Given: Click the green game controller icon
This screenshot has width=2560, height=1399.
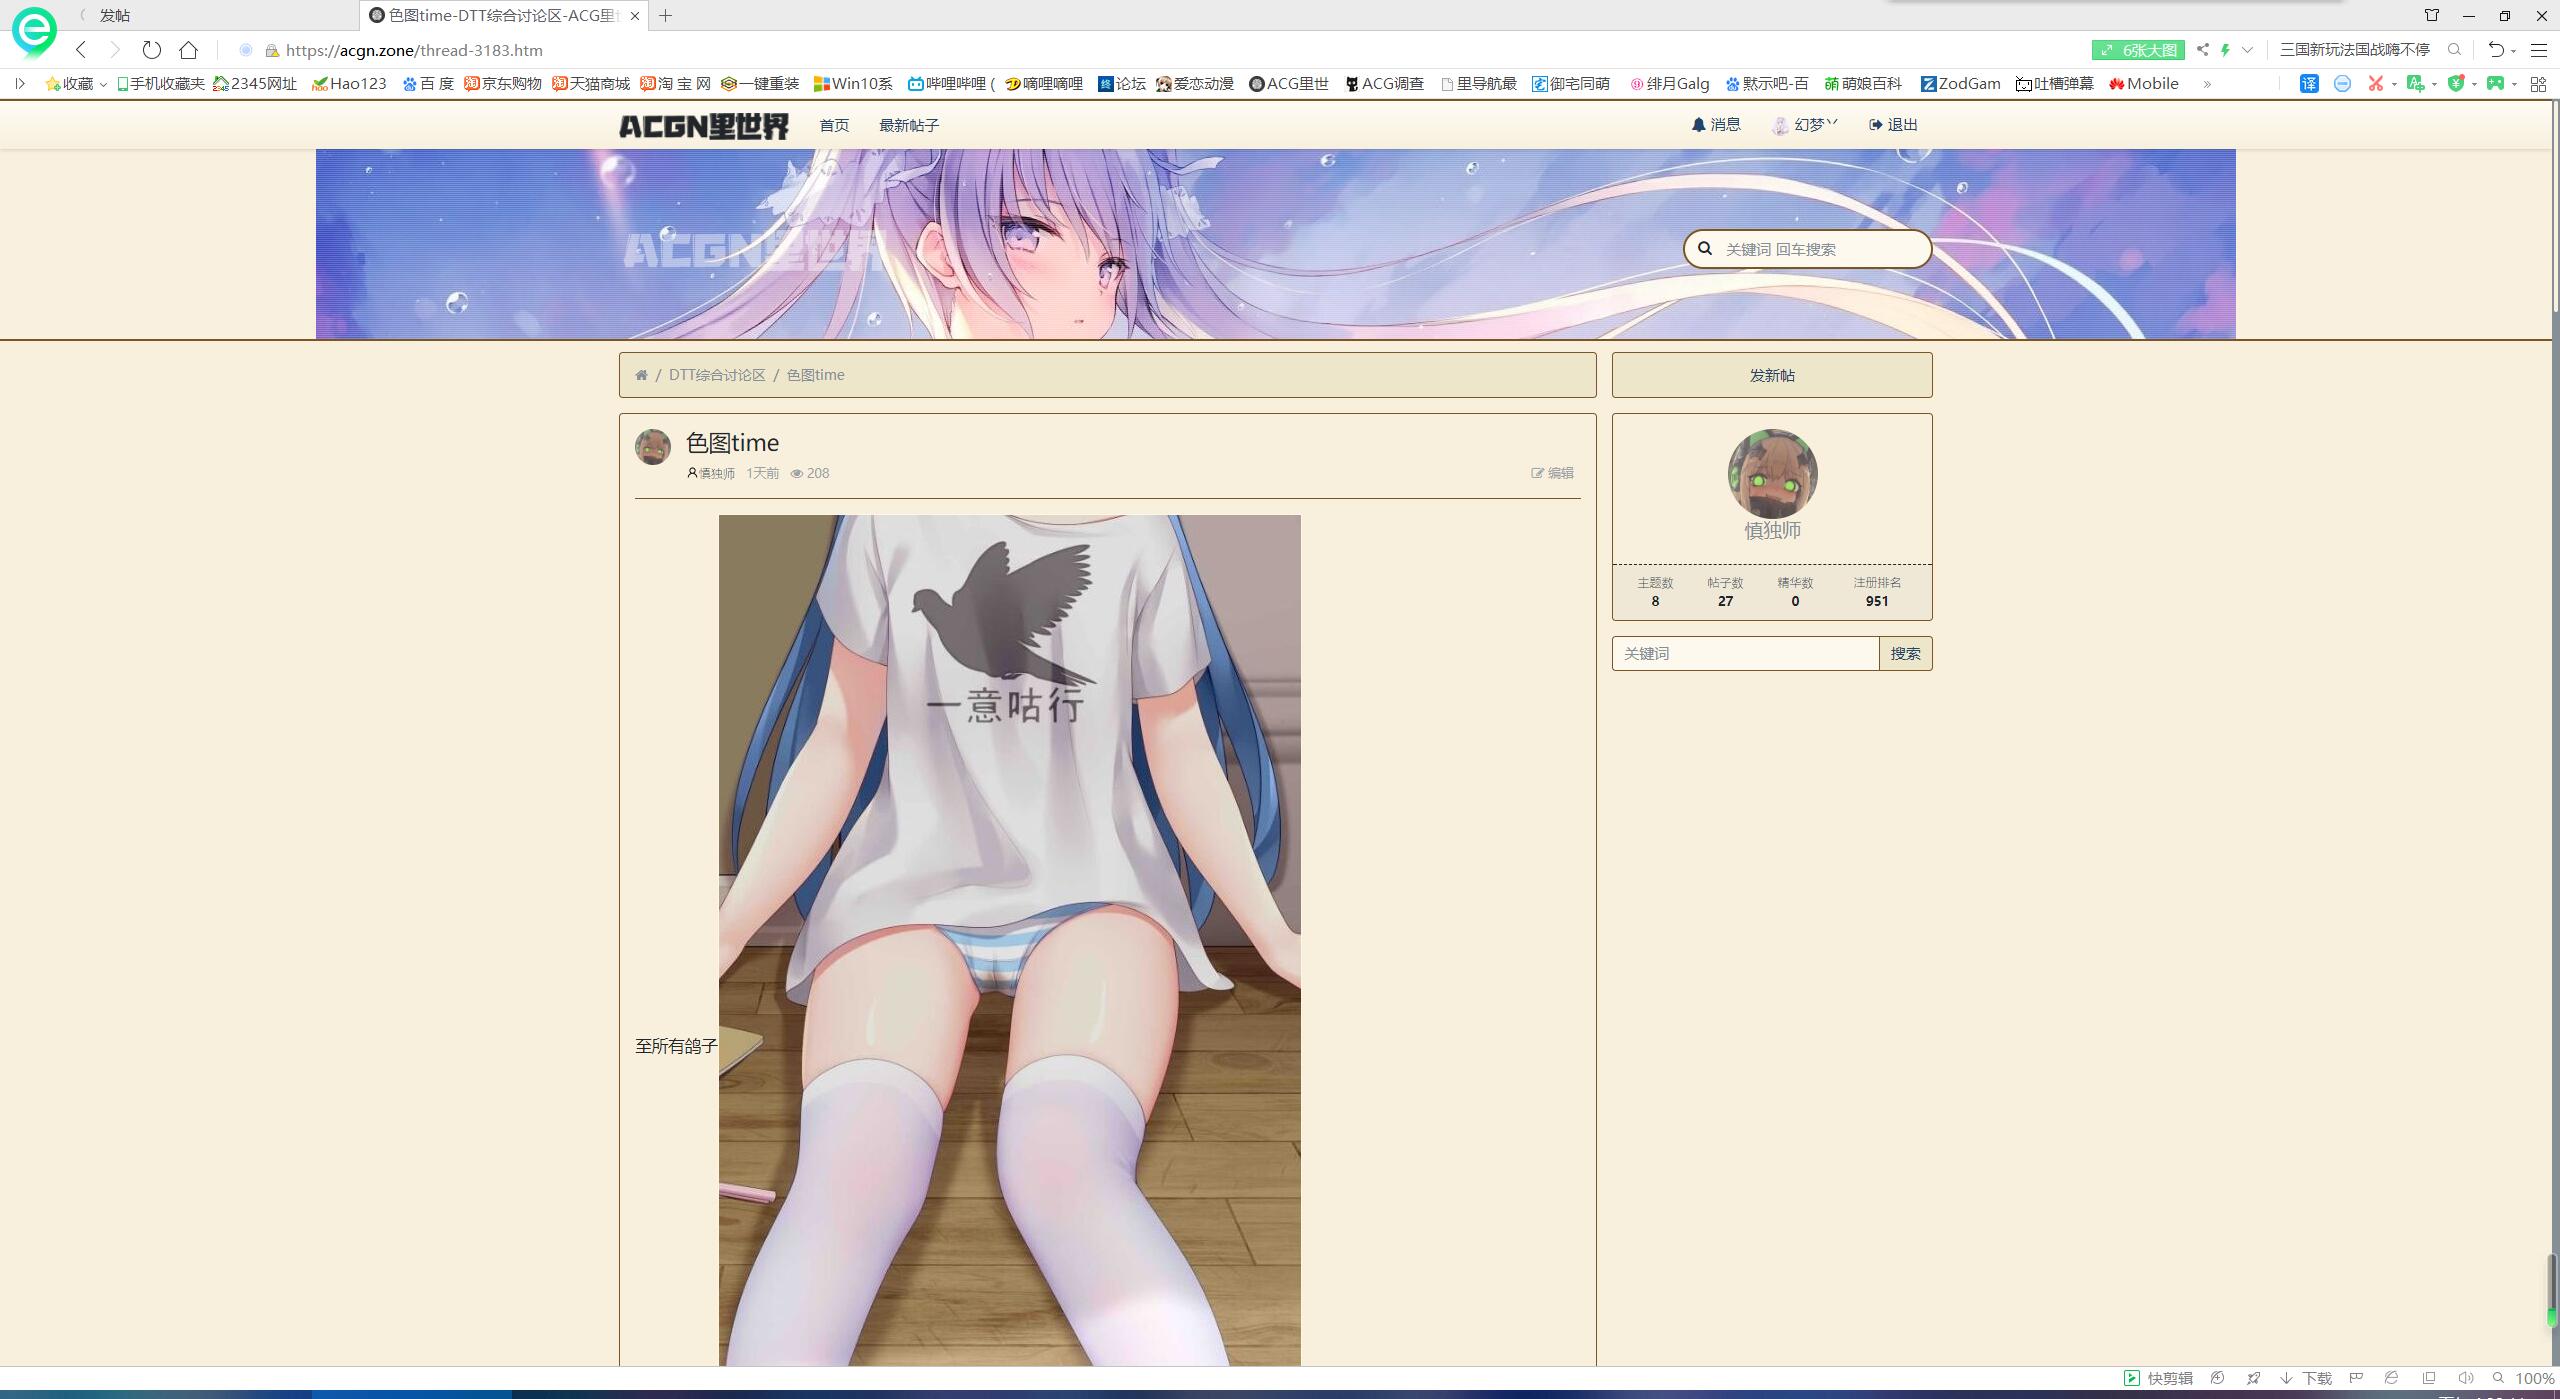Looking at the screenshot, I should click(x=2495, y=84).
